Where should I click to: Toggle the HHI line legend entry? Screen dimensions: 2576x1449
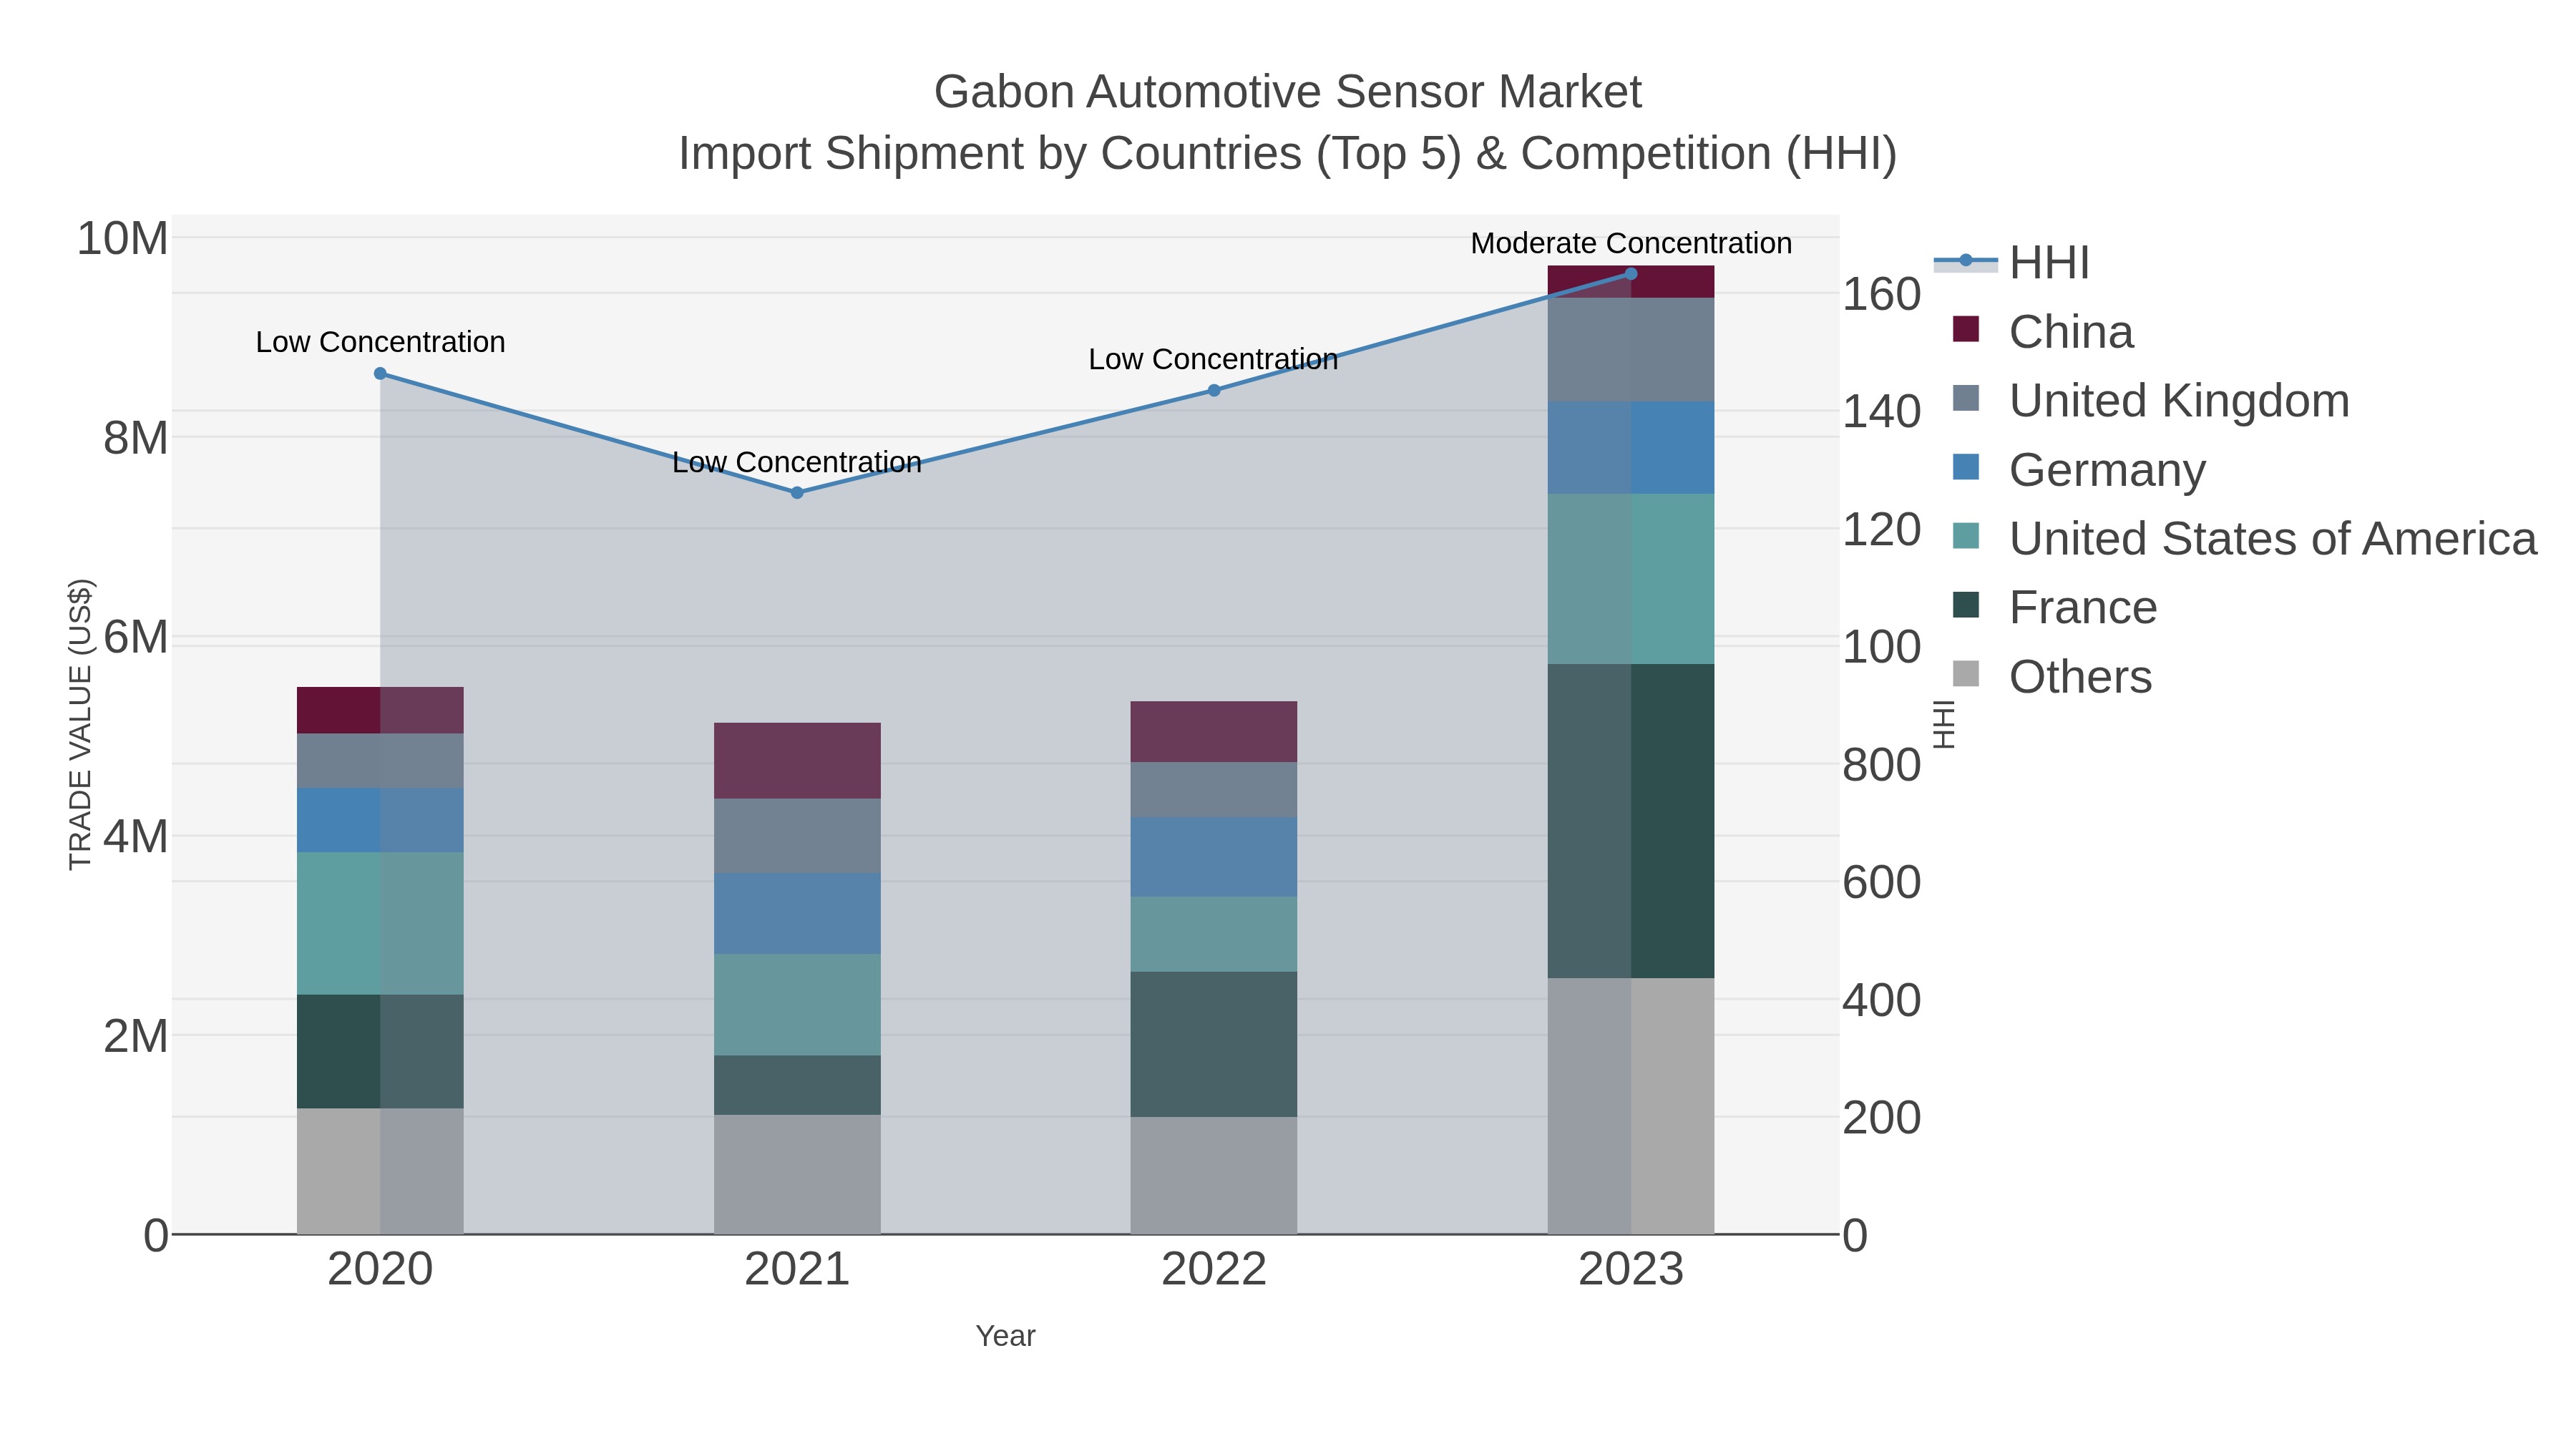(2011, 263)
